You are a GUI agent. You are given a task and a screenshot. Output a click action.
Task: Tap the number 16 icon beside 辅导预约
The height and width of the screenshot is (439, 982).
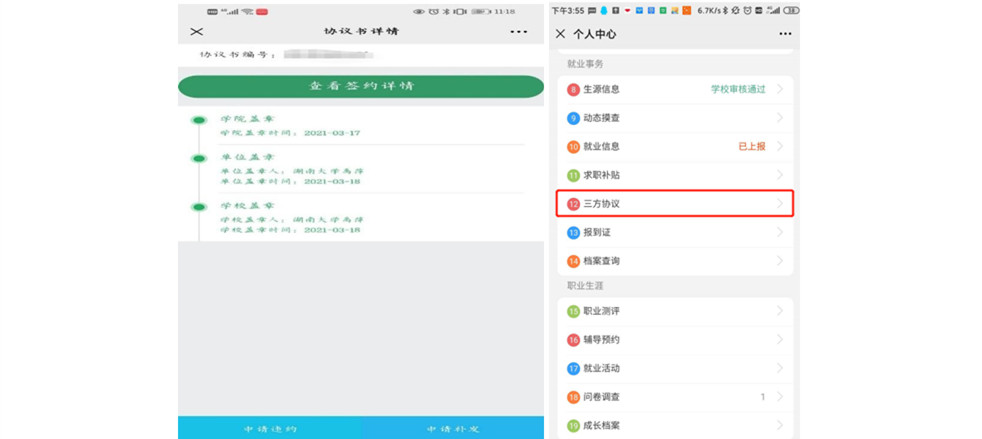pyautogui.click(x=573, y=340)
